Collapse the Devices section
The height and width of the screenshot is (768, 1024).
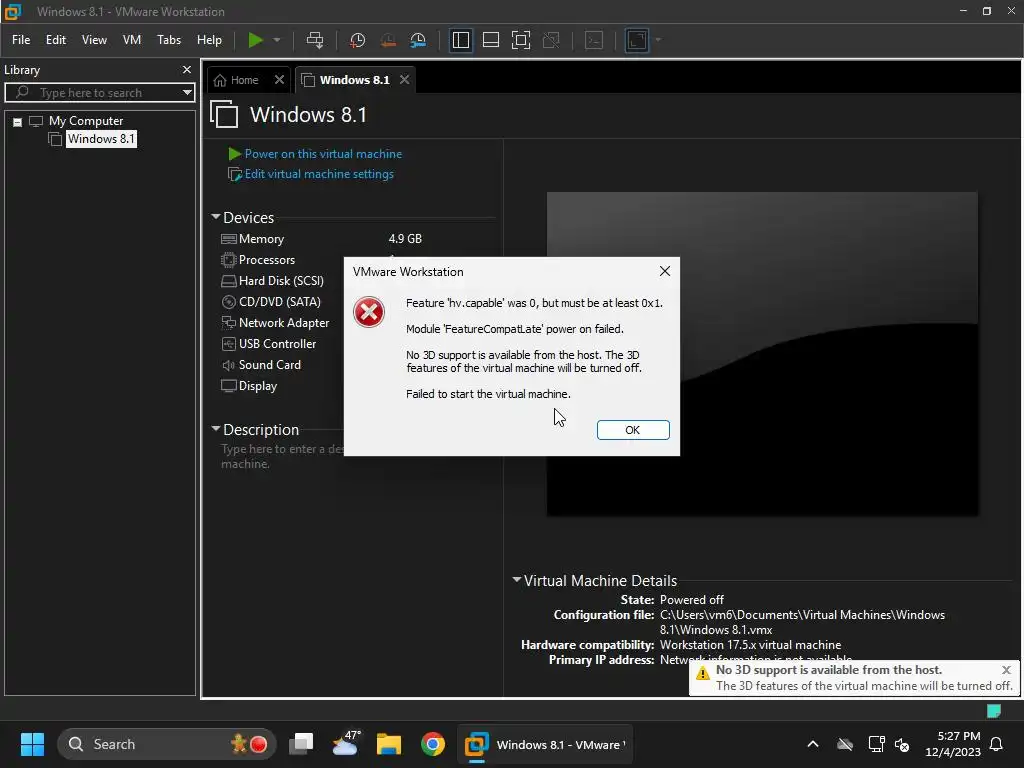point(216,217)
